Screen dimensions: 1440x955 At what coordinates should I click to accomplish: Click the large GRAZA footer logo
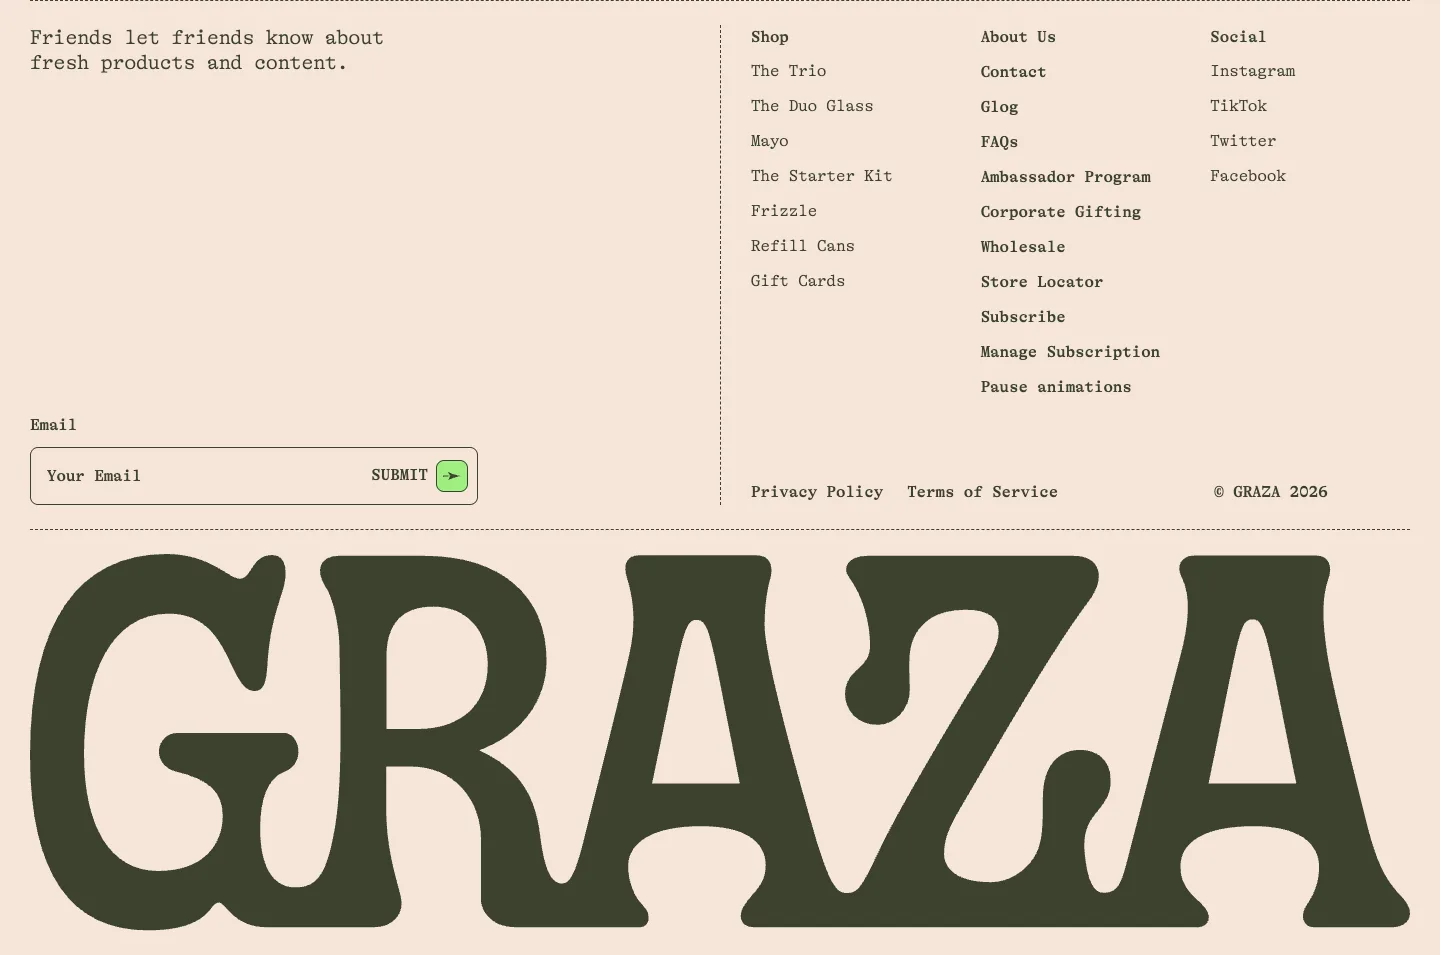[720, 741]
